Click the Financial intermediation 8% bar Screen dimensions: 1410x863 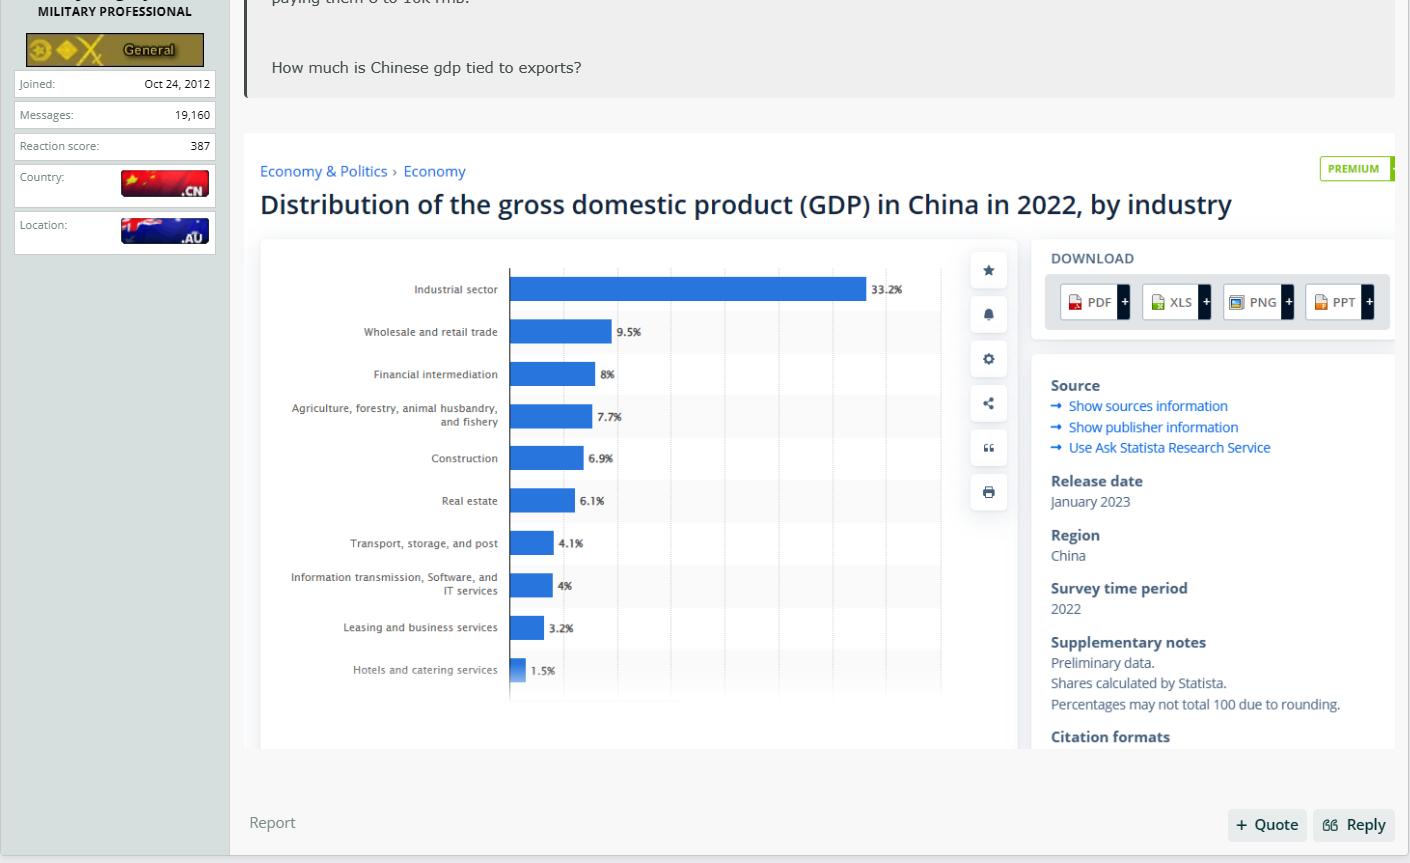553,374
